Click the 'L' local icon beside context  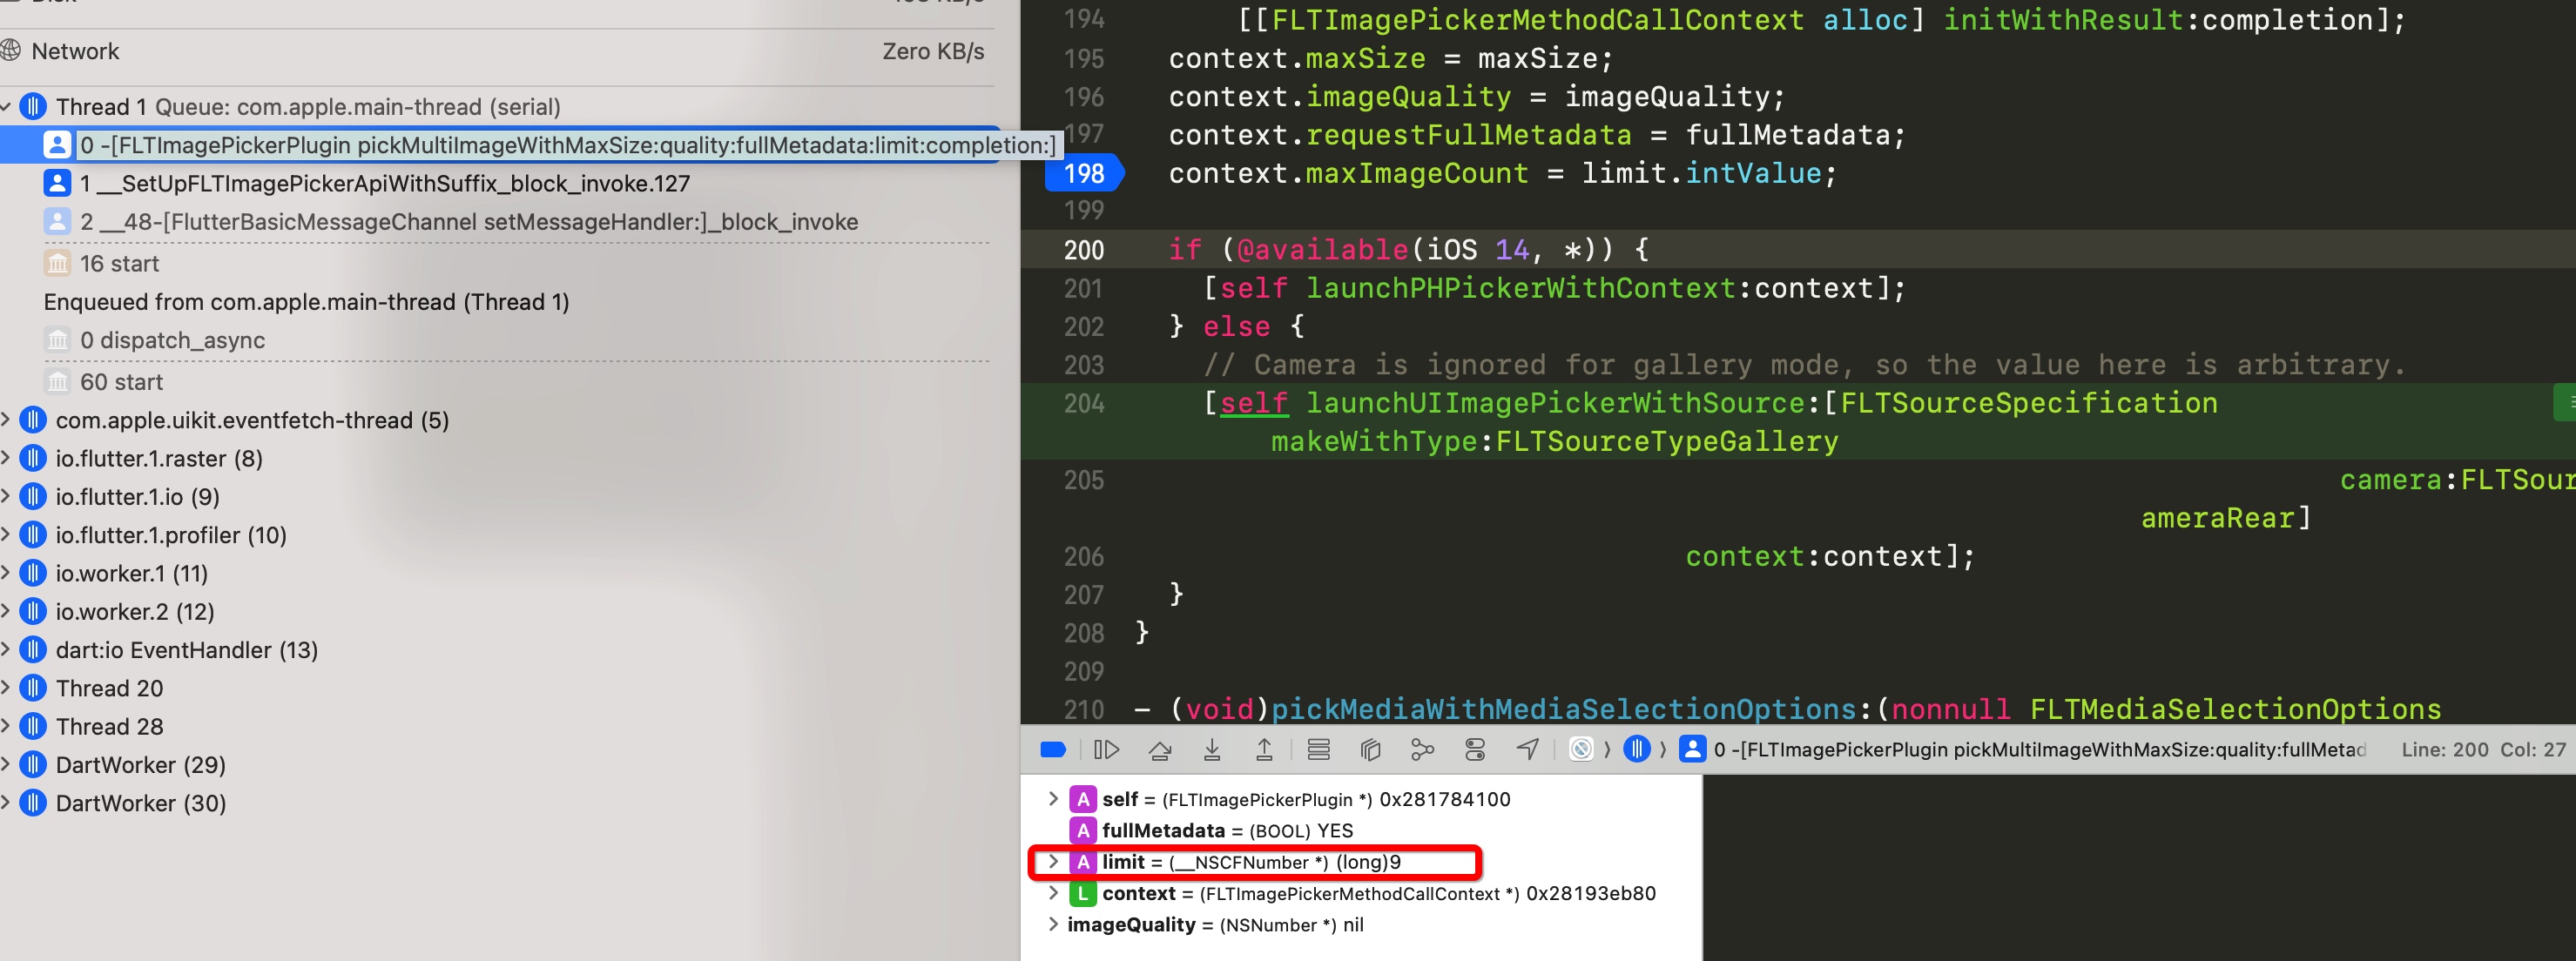point(1082,893)
